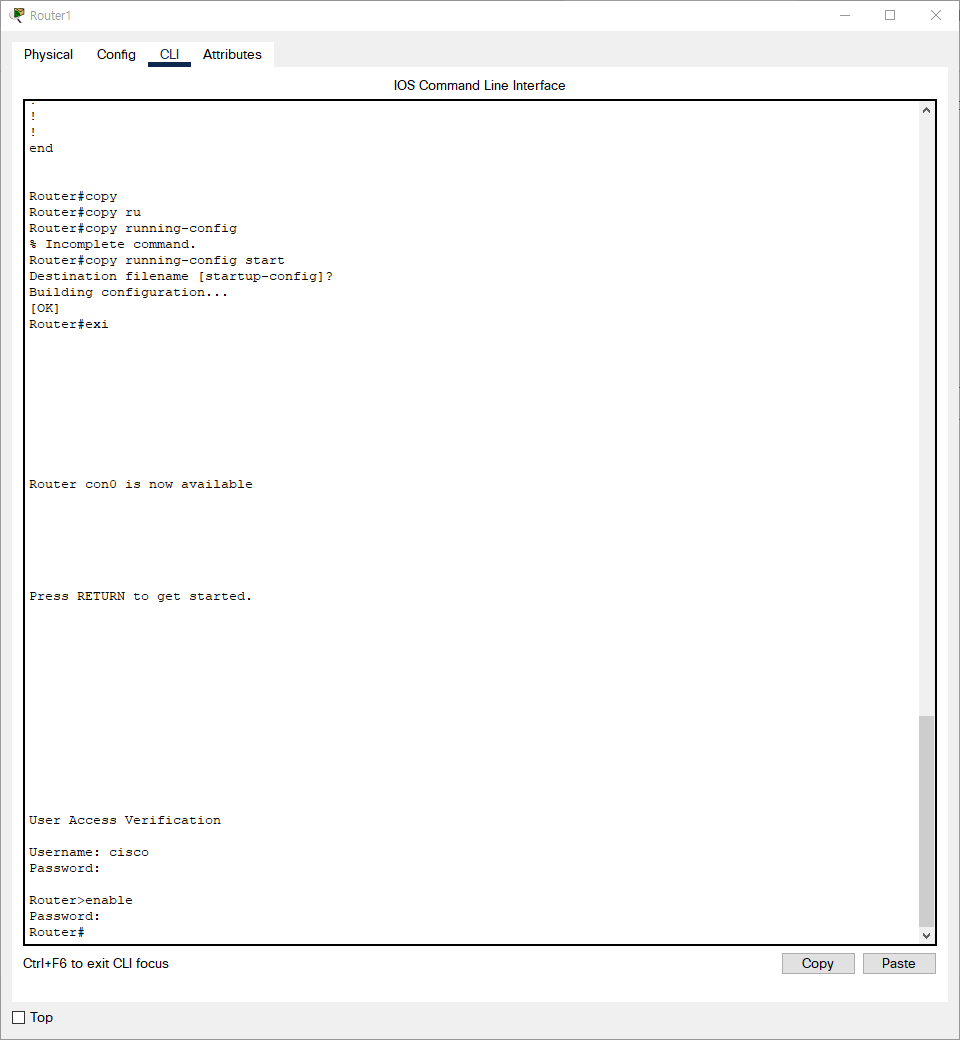960x1040 pixels.
Task: Click the scroll up arrow in CLI
Action: click(926, 110)
